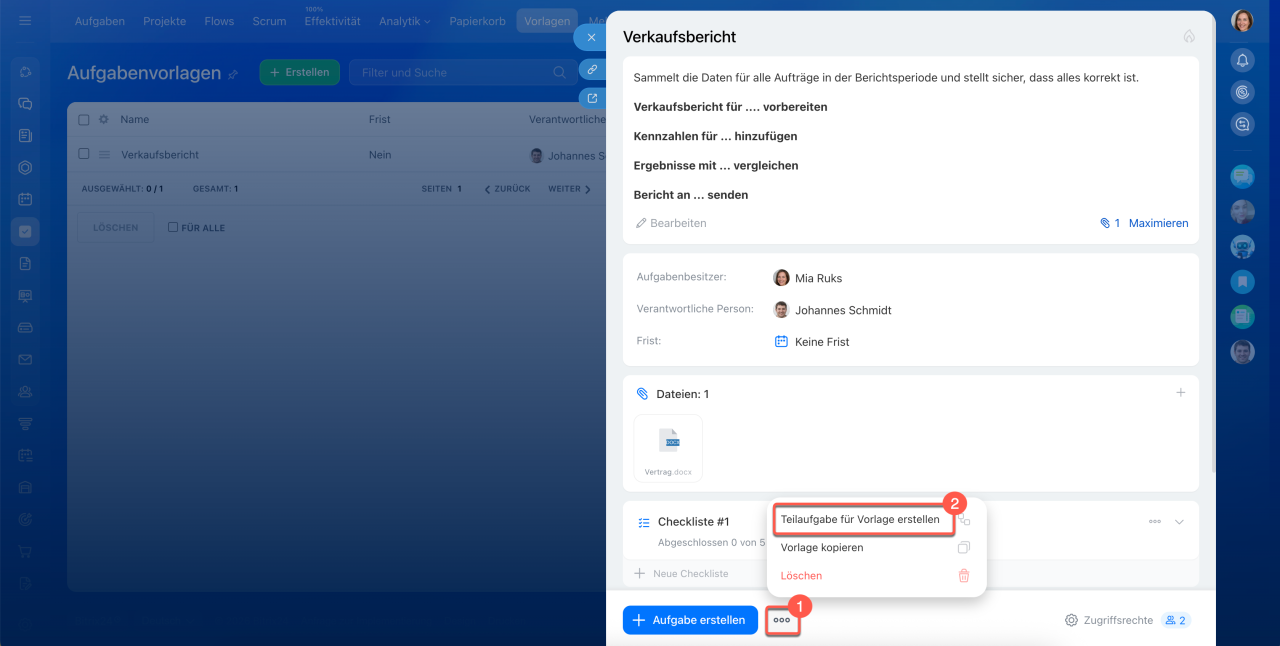Image resolution: width=1280 pixels, height=646 pixels.
Task: Switch to the Scrum tab
Action: [x=269, y=21]
